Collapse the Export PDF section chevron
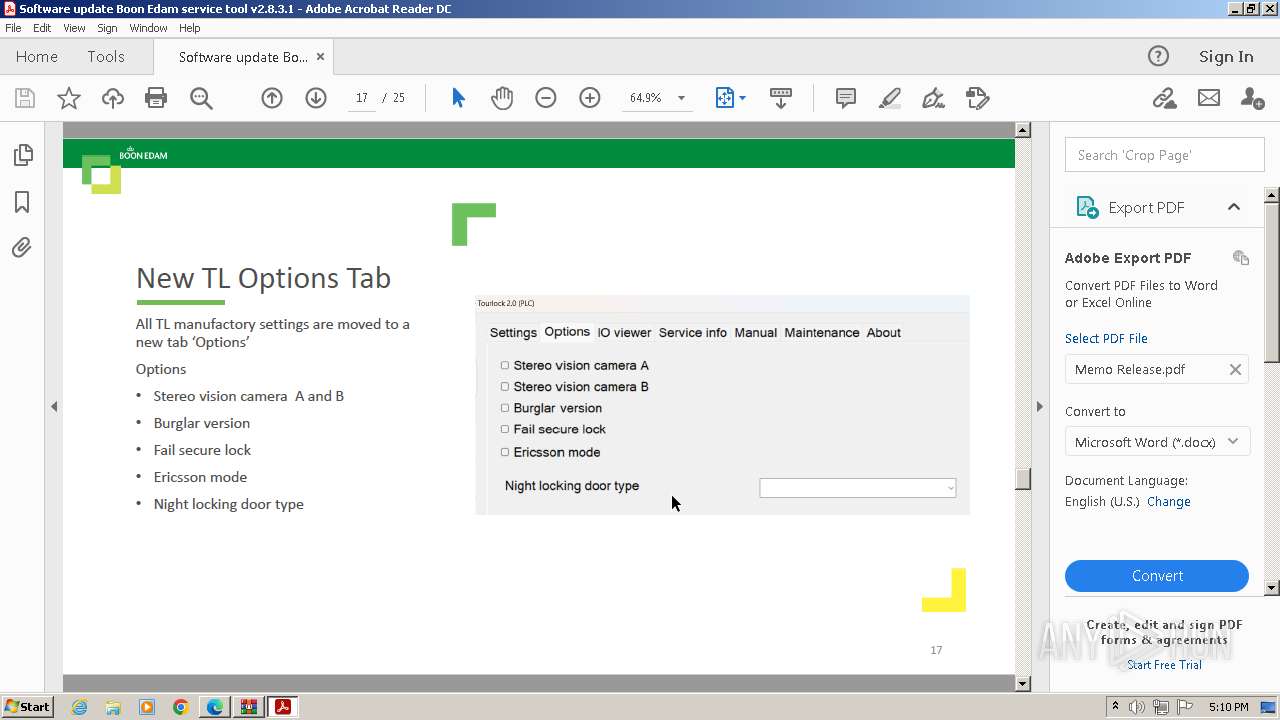This screenshot has height=720, width=1280. coord(1234,207)
